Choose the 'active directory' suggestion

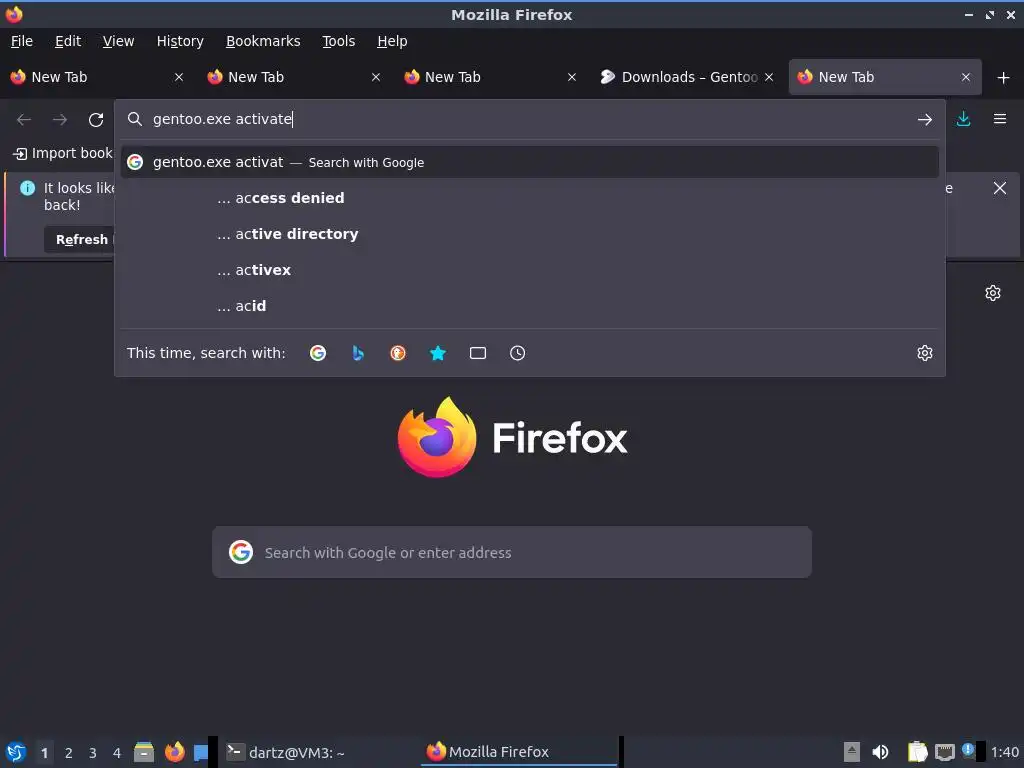(x=530, y=234)
